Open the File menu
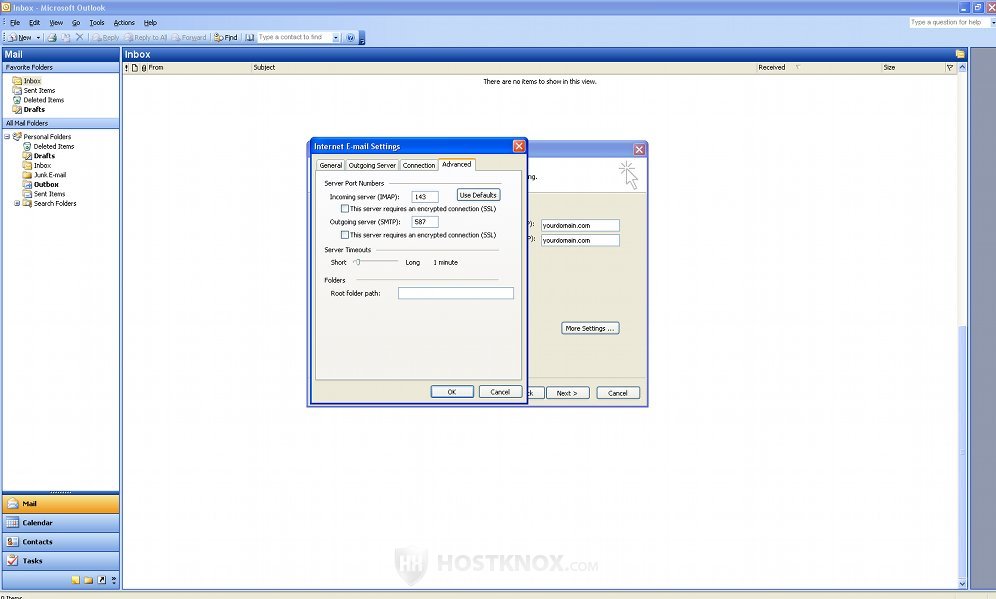The height and width of the screenshot is (599, 996). click(x=15, y=22)
